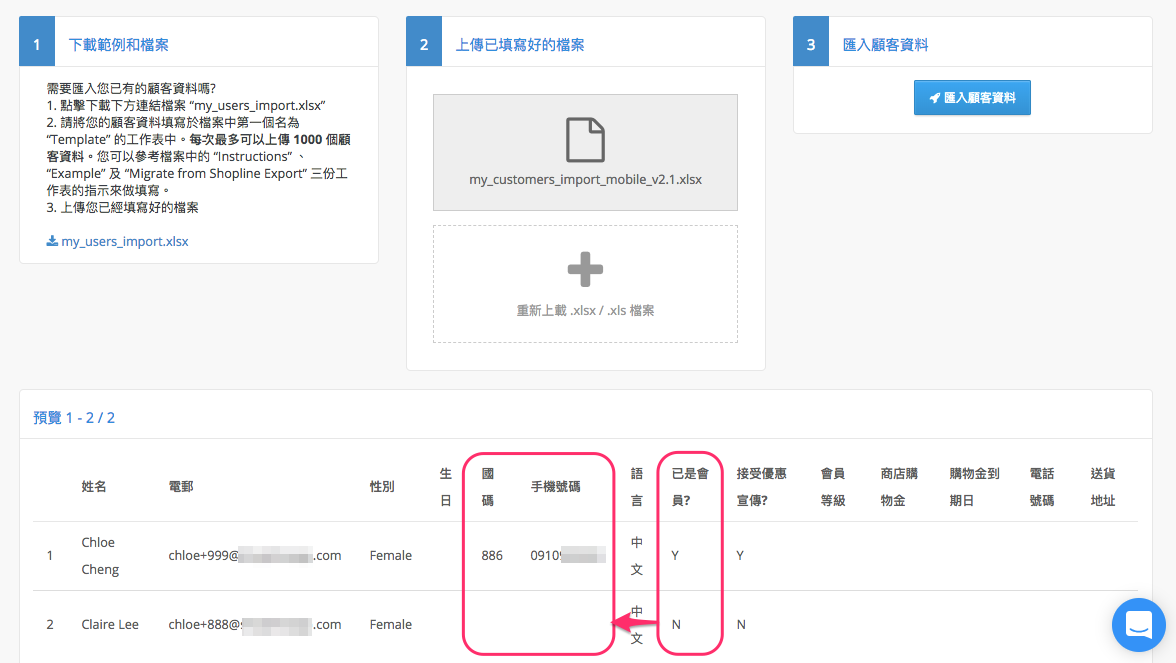Viewport: 1176px width, 663px height.
Task: Click the step 2 number badge
Action: (x=424, y=45)
